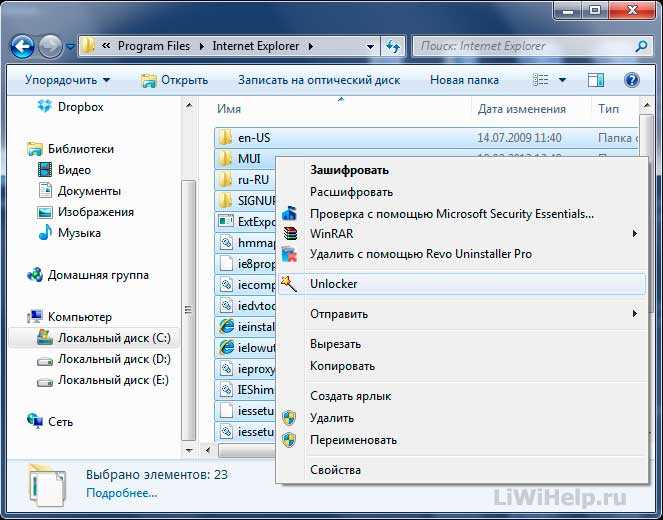The width and height of the screenshot is (663, 520).
Task: Expand the Отправить submenu arrow
Action: tap(635, 314)
